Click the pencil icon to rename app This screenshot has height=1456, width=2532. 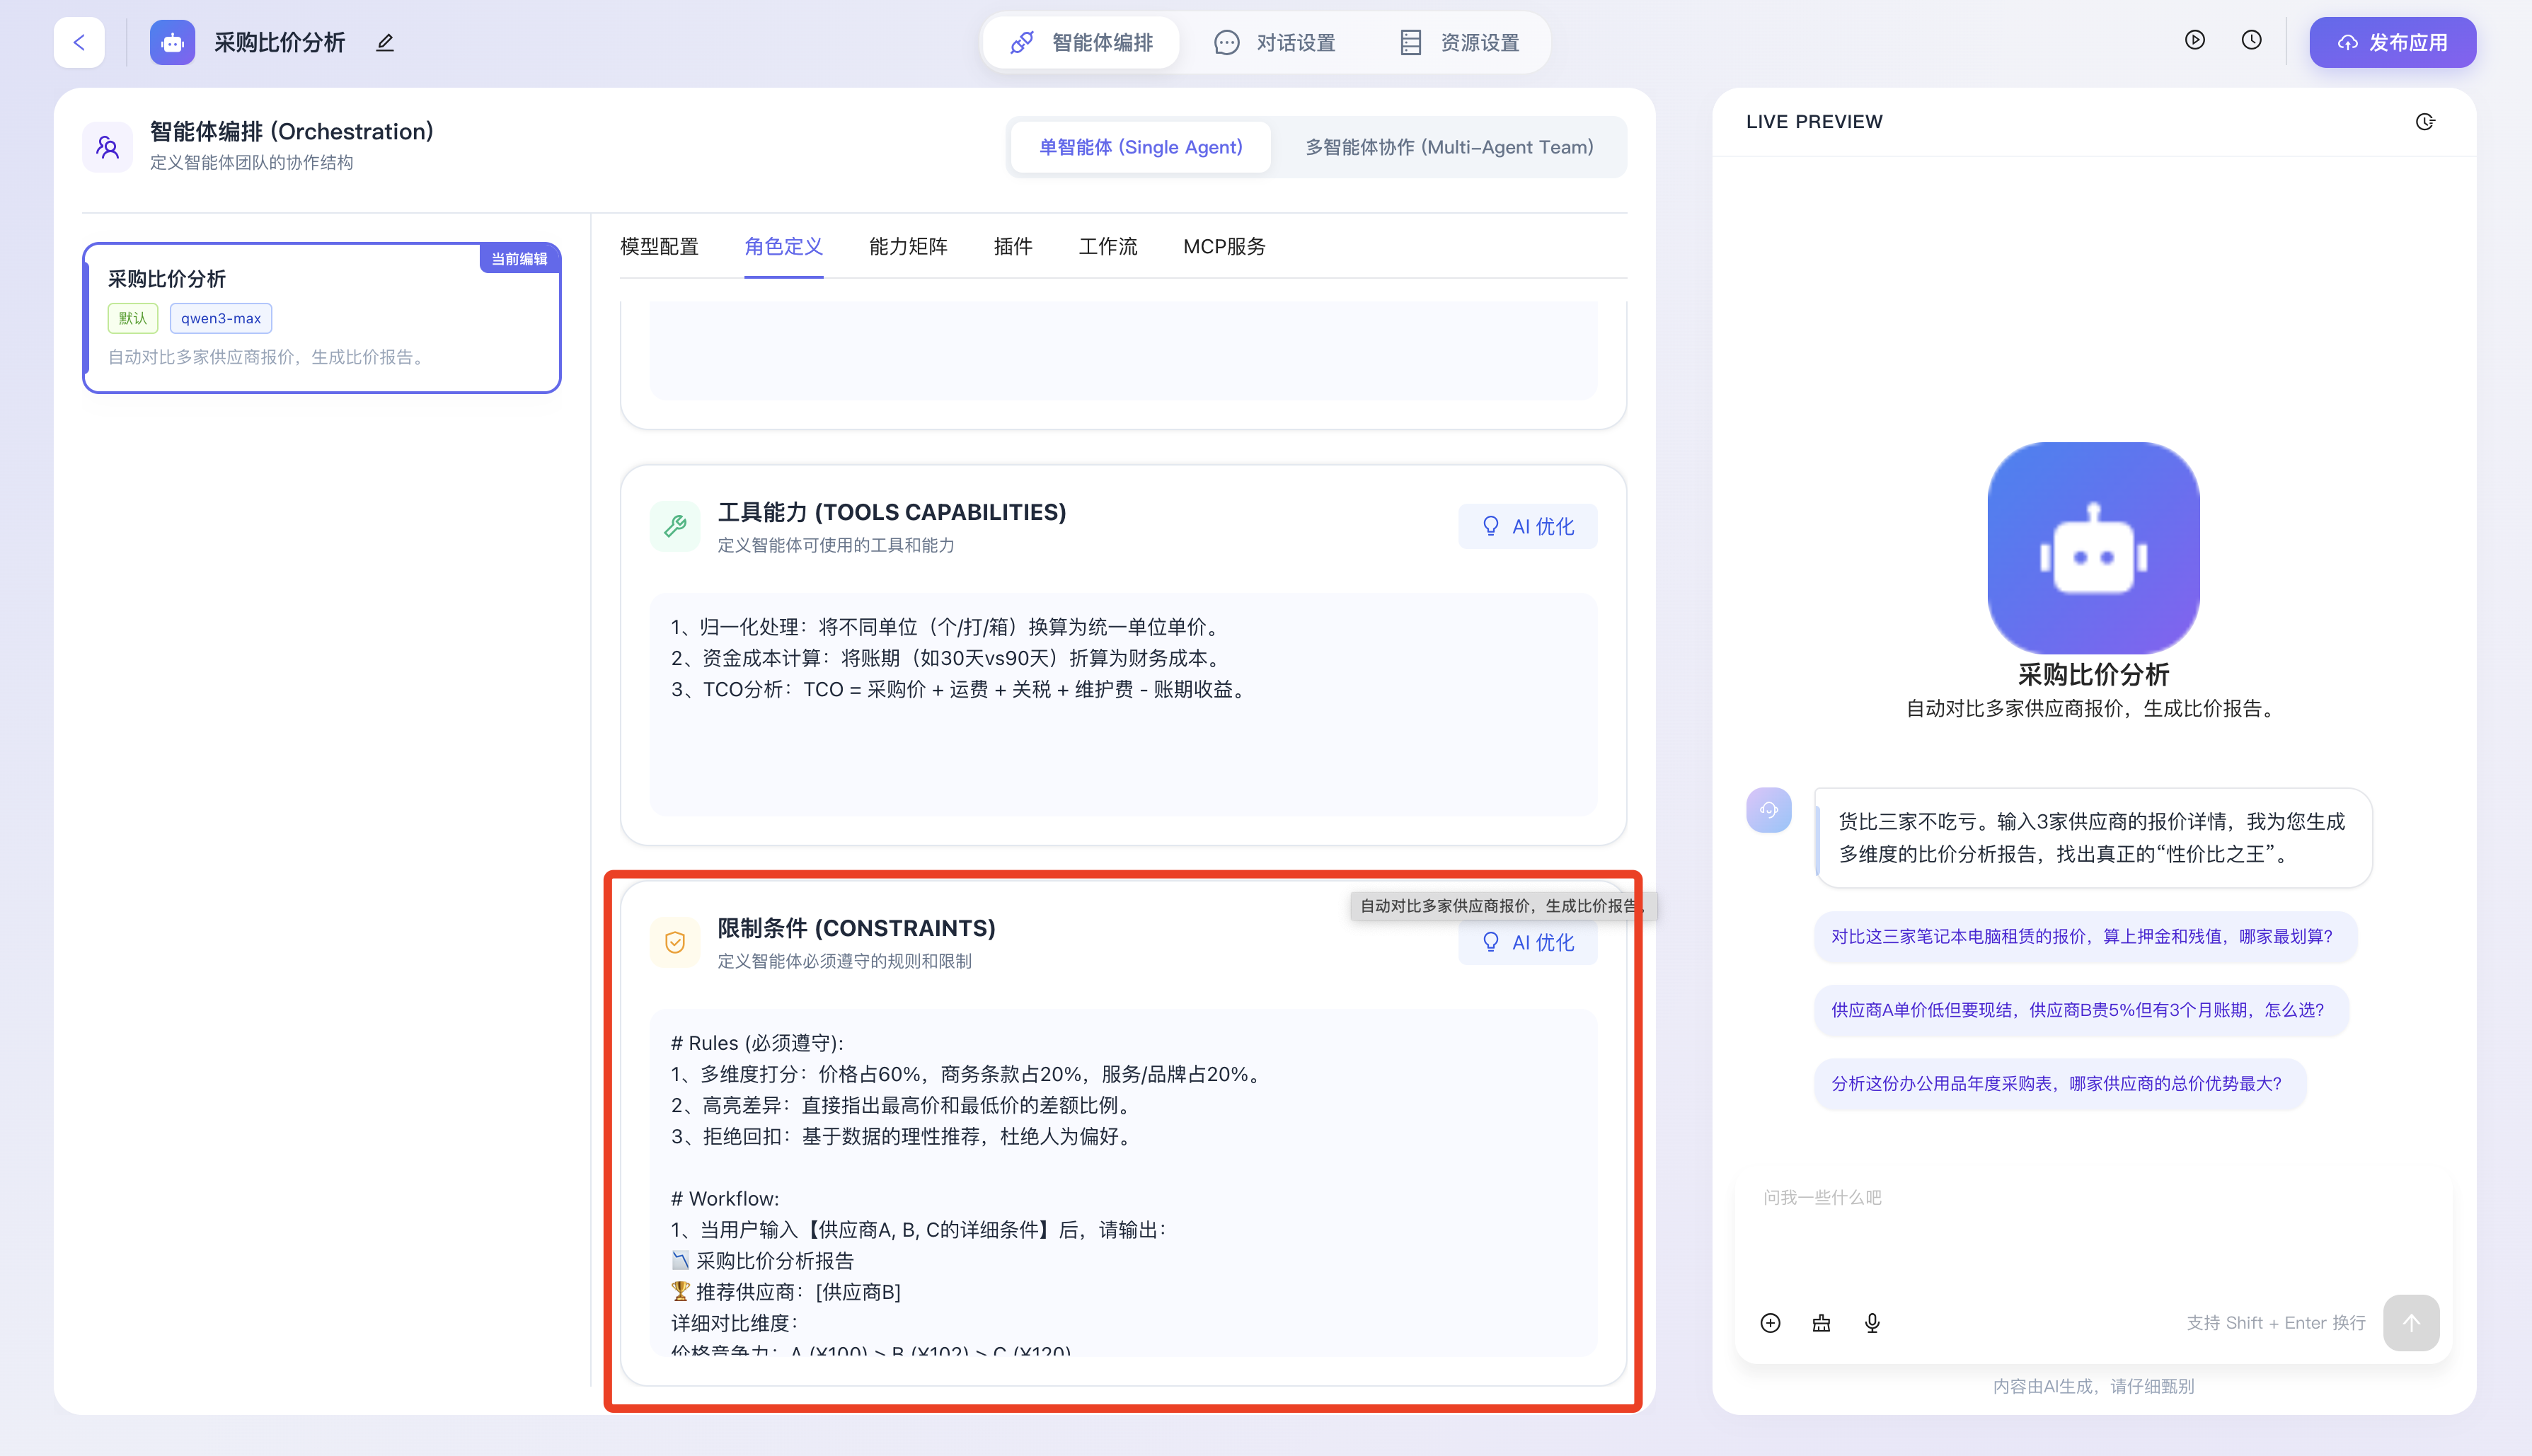(385, 42)
